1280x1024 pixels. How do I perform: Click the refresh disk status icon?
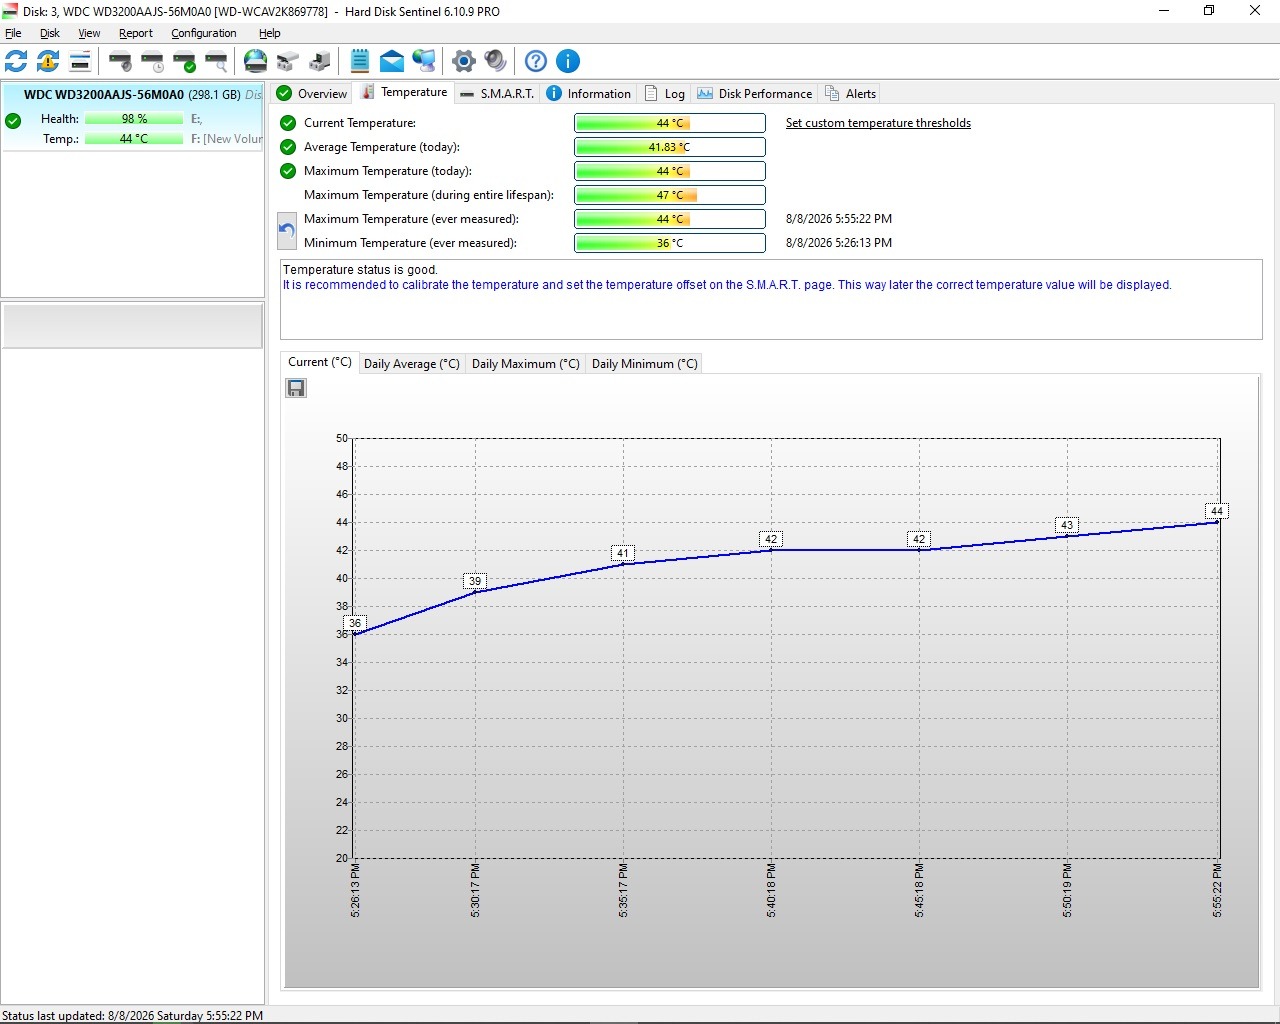(x=16, y=61)
